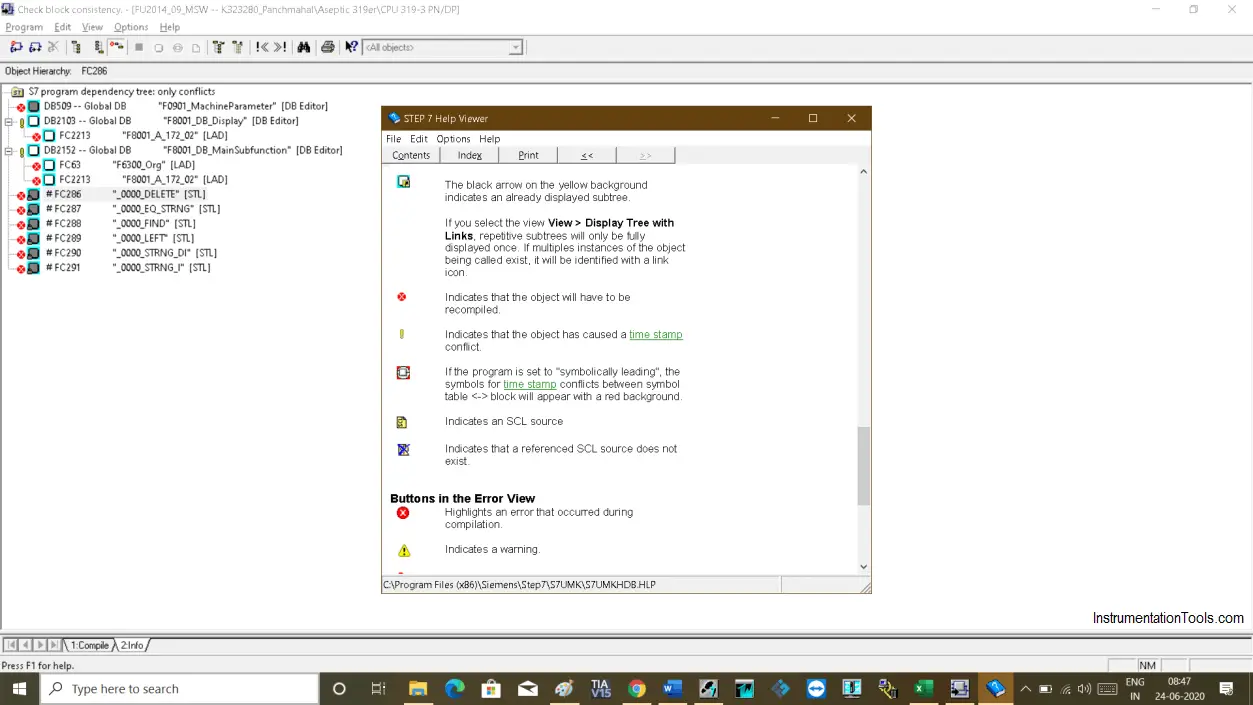Click the Help Viewer vertical scrollbar thumb
The height and width of the screenshot is (705, 1253).
pos(864,465)
